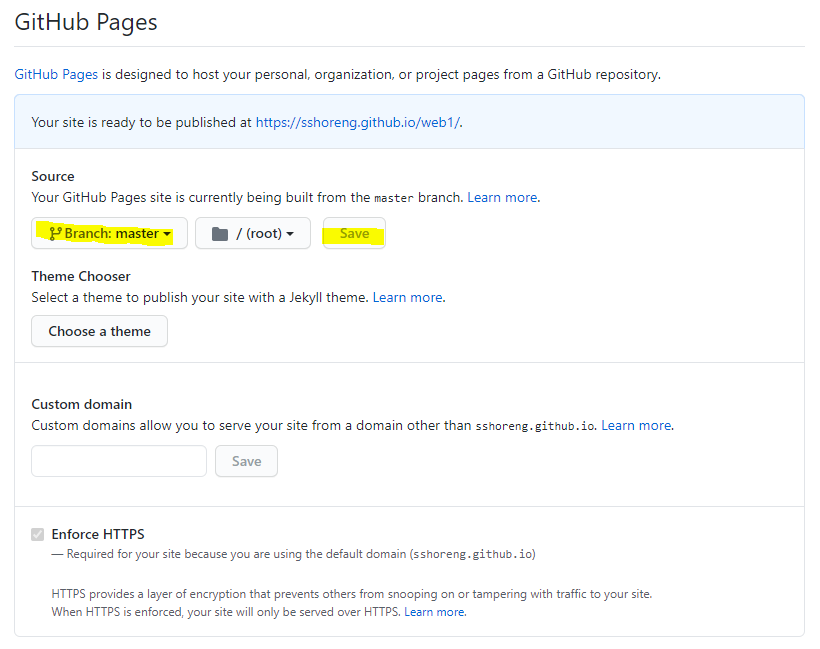Screen dimensions: 820x649
Task: Click Learn more in the Theme Chooser section
Action: [x=407, y=297]
